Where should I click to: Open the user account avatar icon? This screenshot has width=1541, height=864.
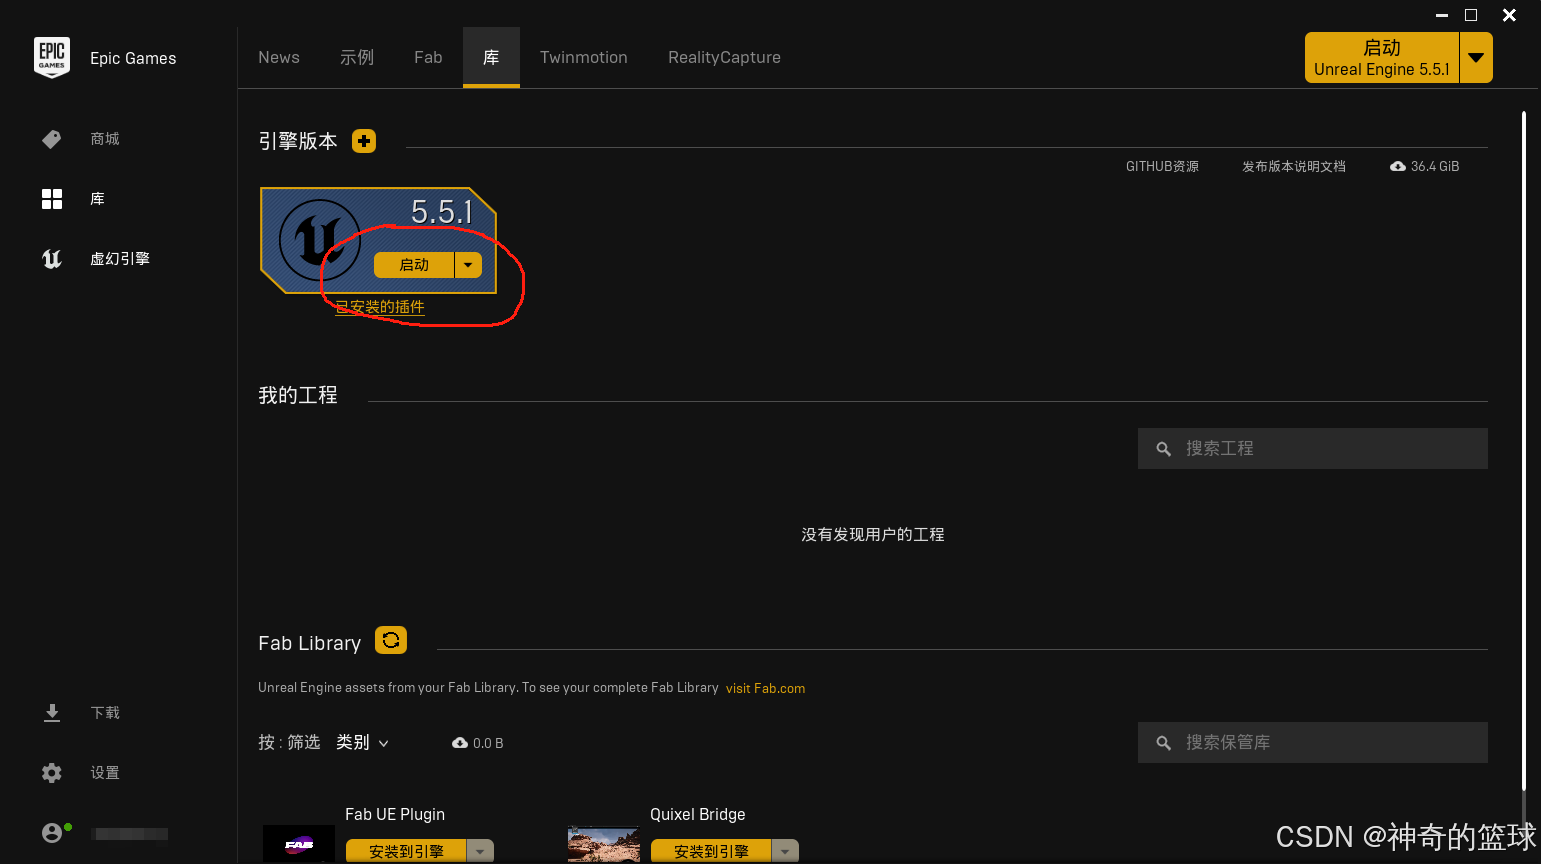point(52,833)
